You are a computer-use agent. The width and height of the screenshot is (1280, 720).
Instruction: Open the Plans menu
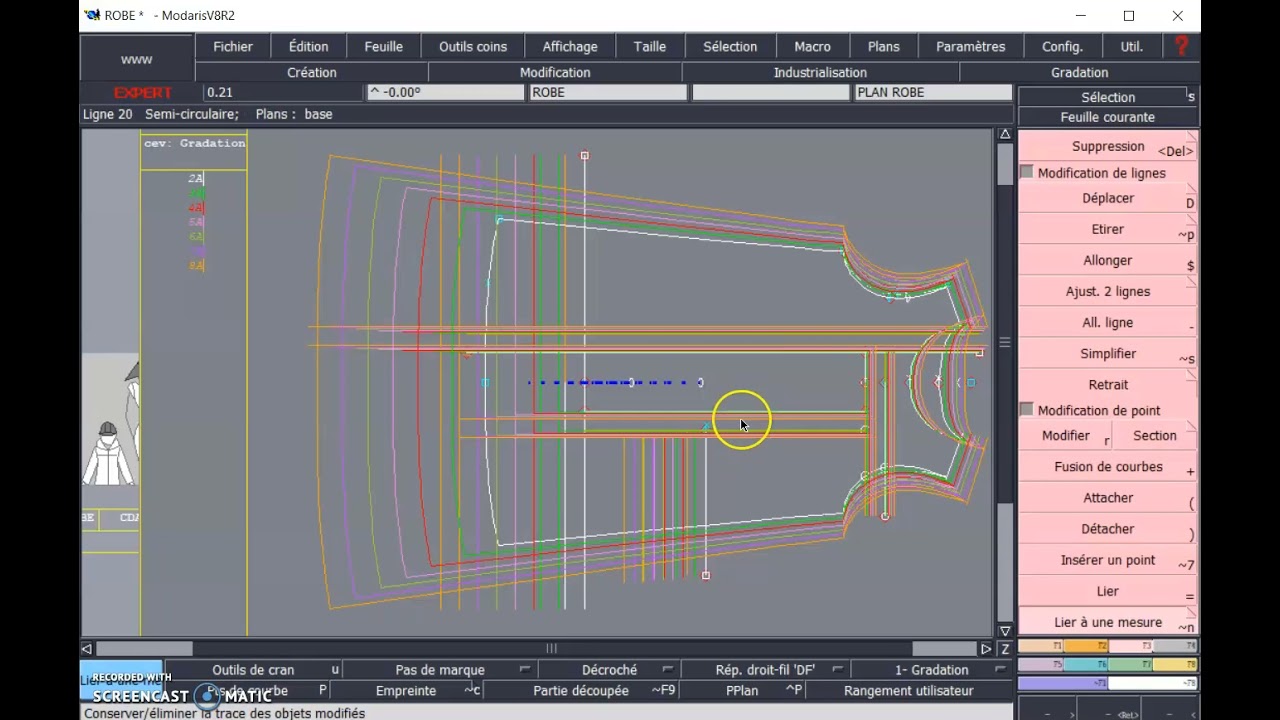[x=884, y=47]
